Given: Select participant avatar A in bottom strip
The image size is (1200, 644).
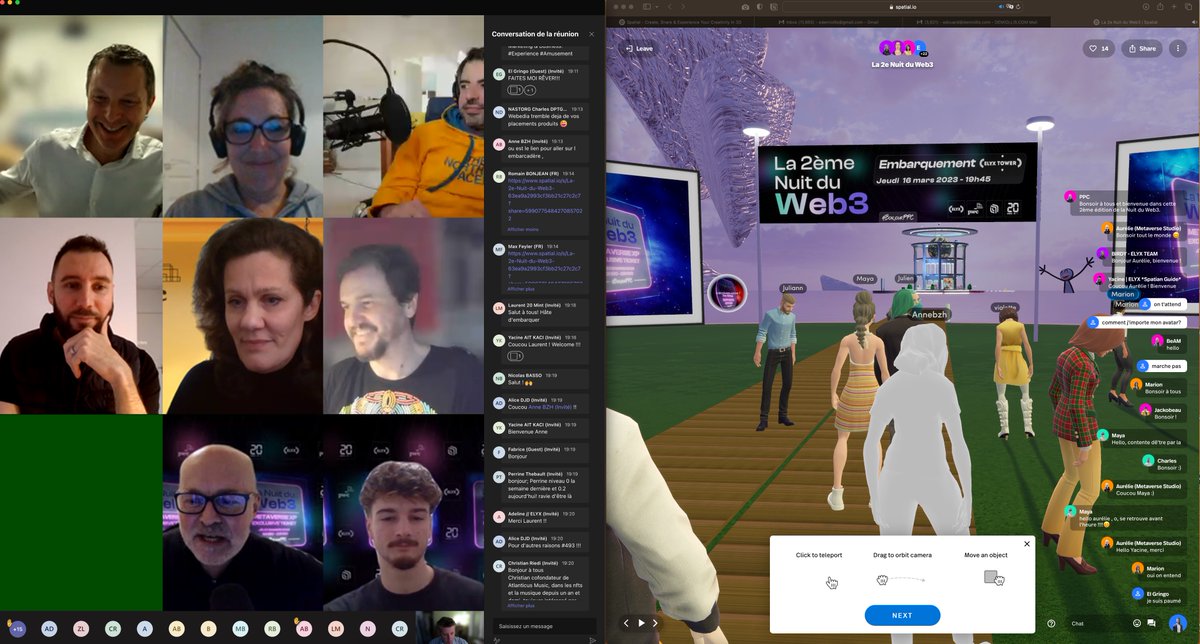Looking at the screenshot, I should pyautogui.click(x=145, y=629).
